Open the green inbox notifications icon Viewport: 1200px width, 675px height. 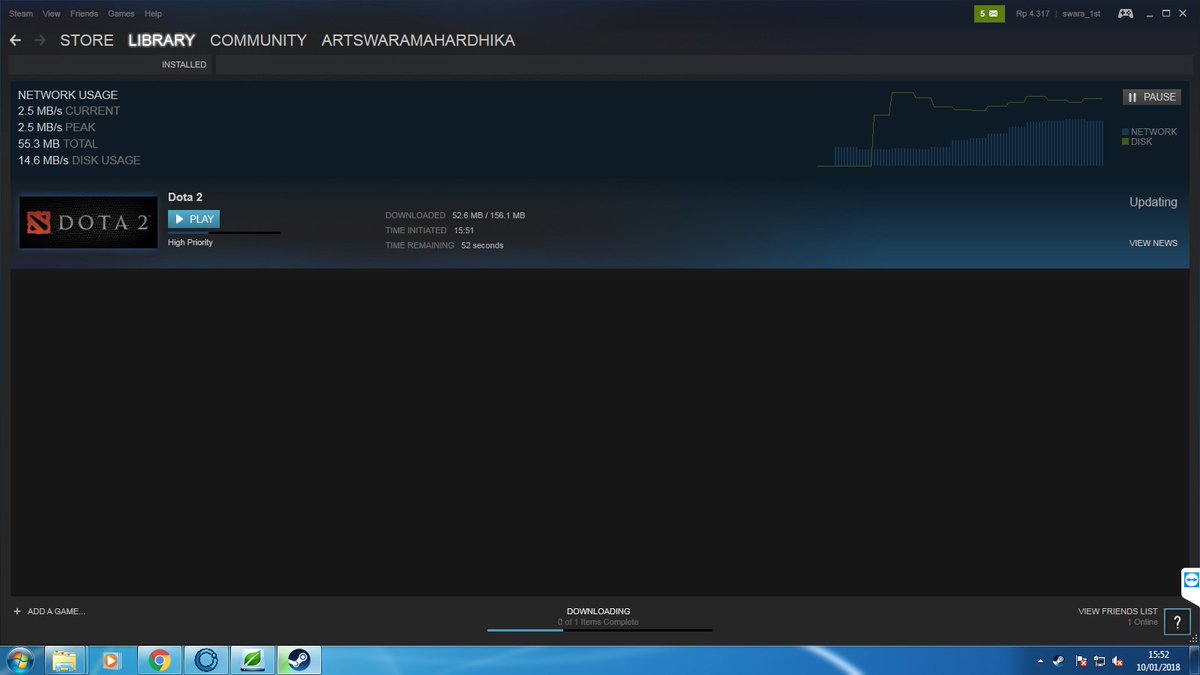(989, 13)
